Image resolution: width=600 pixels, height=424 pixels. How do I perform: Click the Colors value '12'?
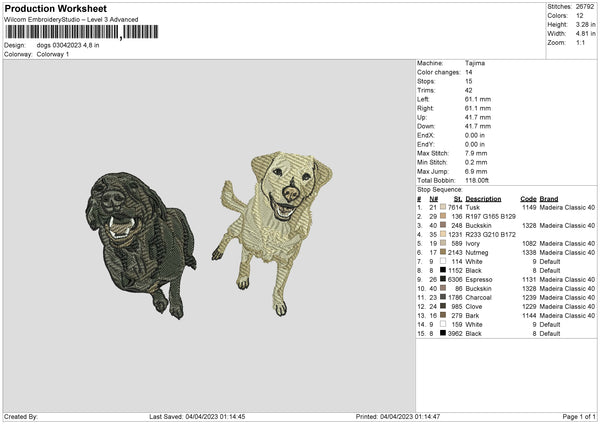pyautogui.click(x=580, y=16)
